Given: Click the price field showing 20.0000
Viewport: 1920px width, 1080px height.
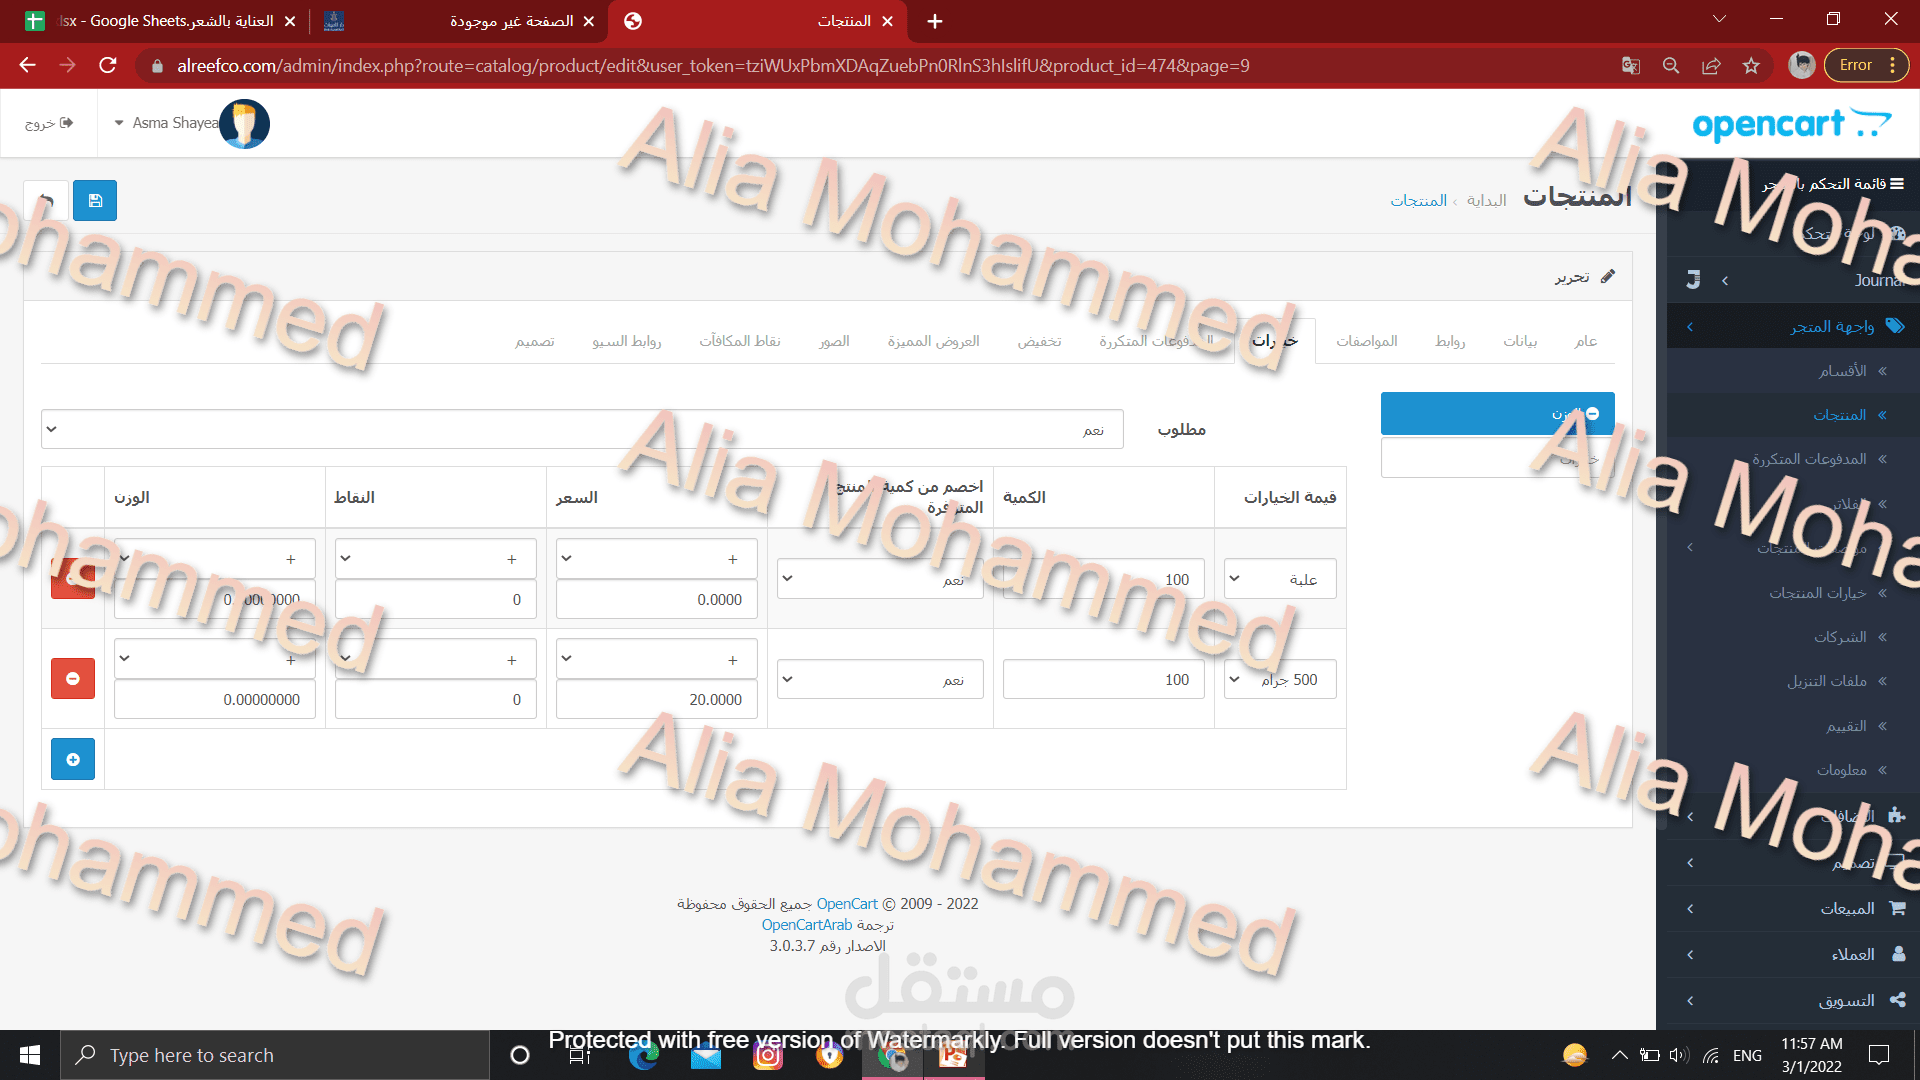Looking at the screenshot, I should [656, 700].
